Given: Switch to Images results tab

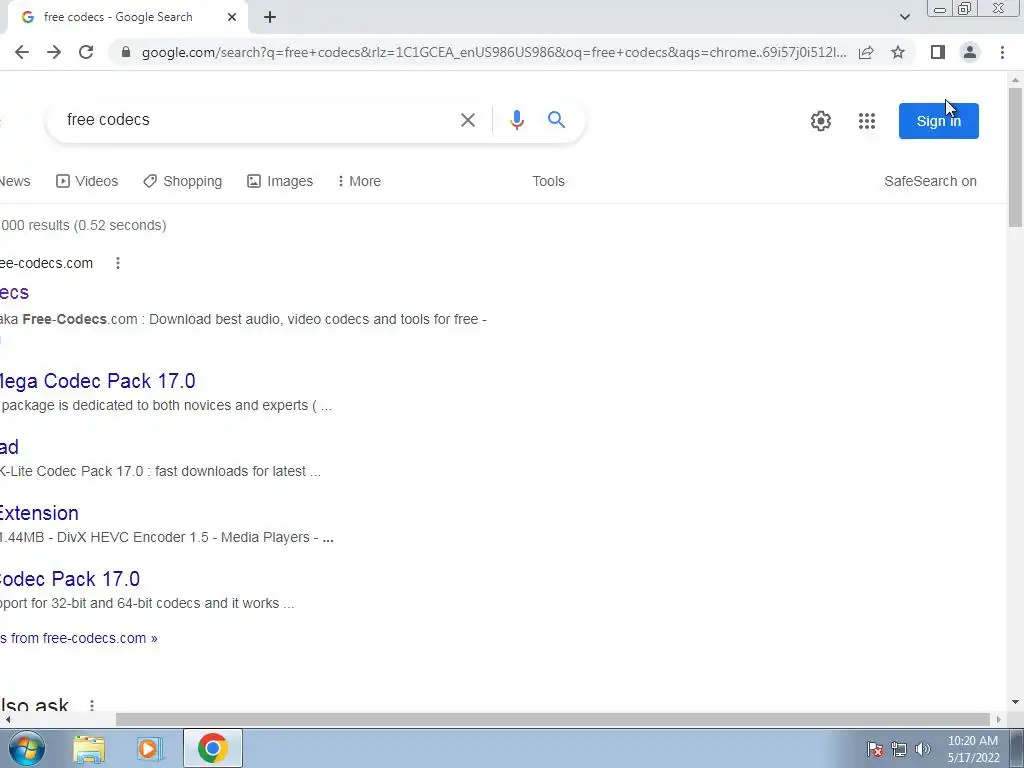Looking at the screenshot, I should click(280, 181).
